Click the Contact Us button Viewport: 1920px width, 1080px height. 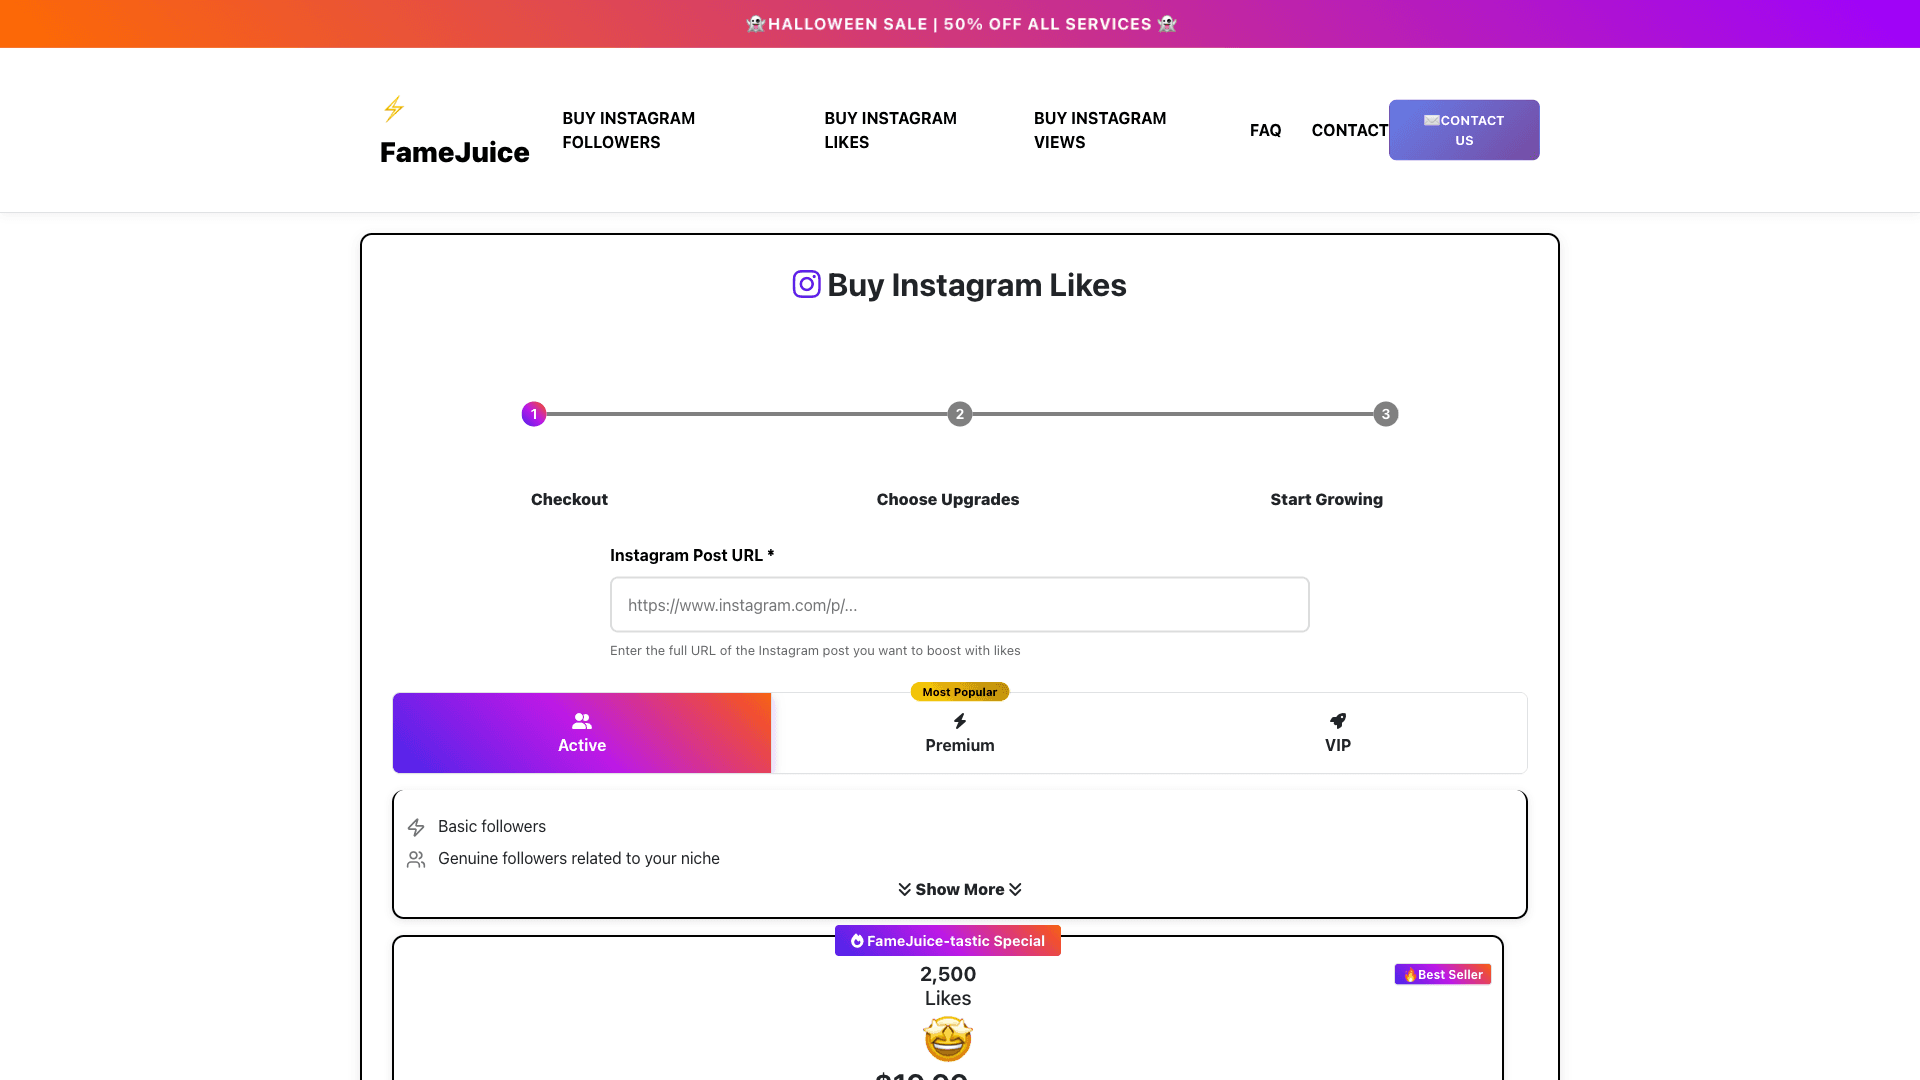tap(1463, 130)
